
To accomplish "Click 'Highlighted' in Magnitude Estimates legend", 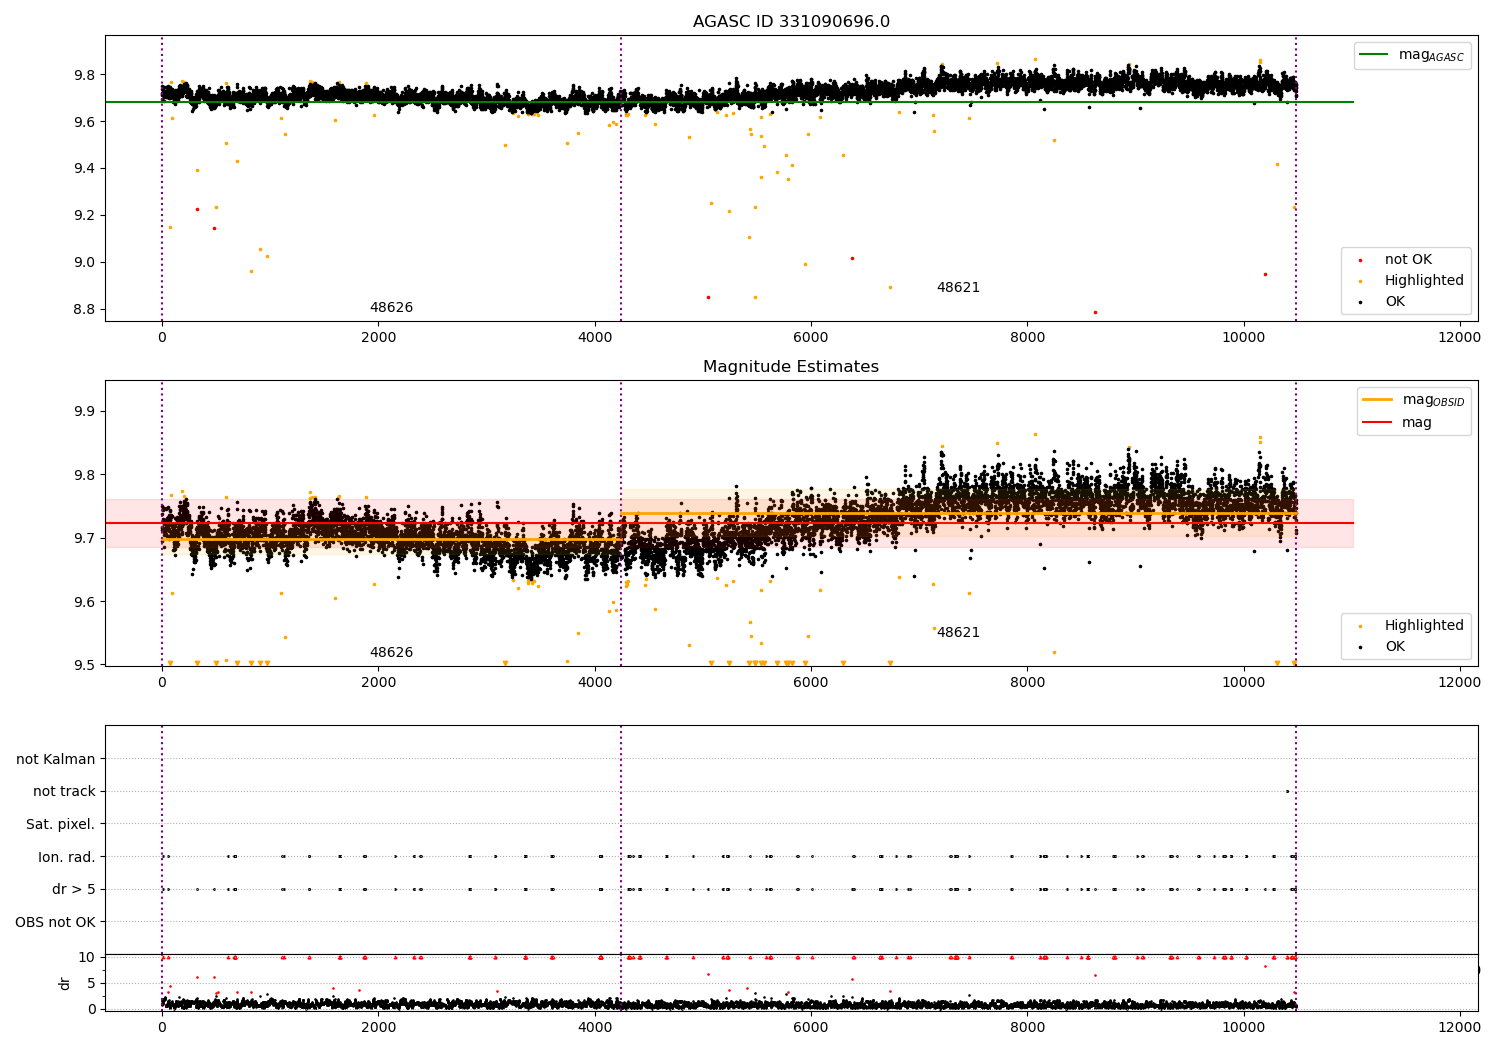I will point(1424,626).
